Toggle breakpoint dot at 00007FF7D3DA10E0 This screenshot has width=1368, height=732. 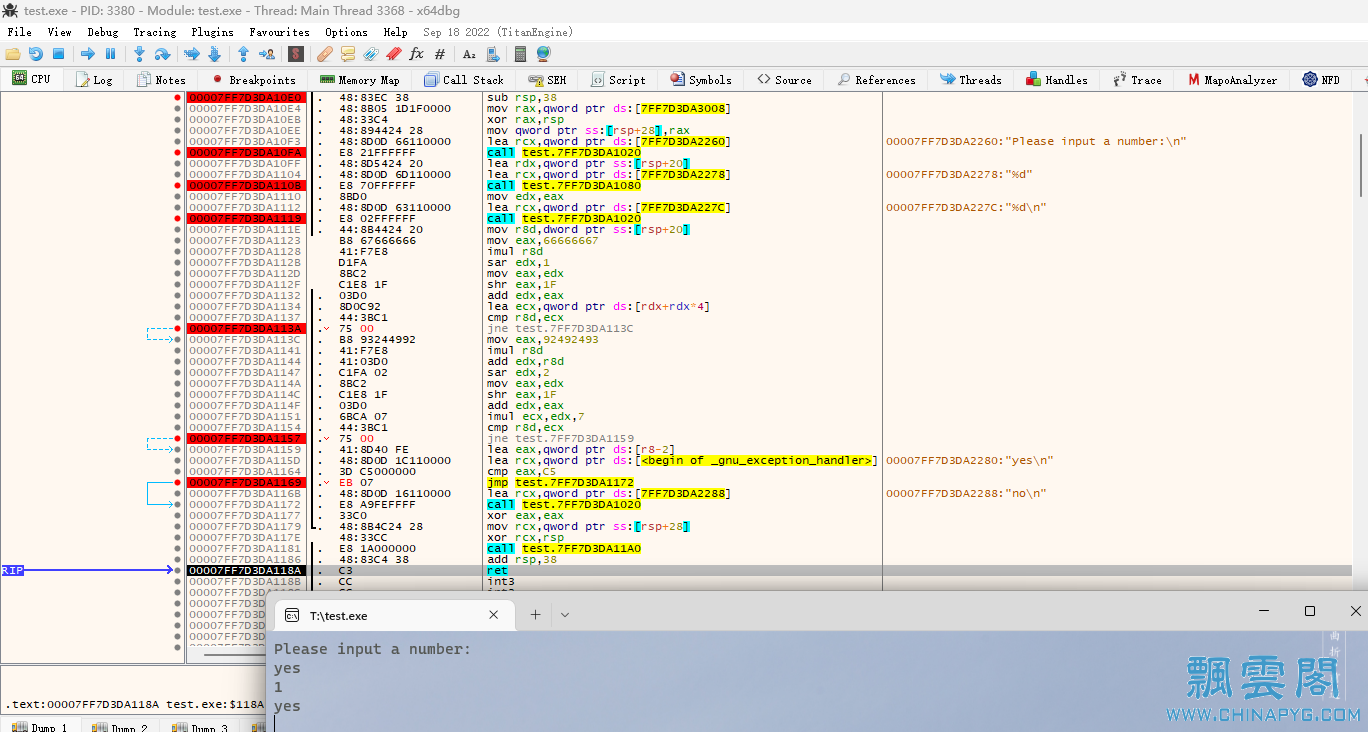tap(178, 98)
